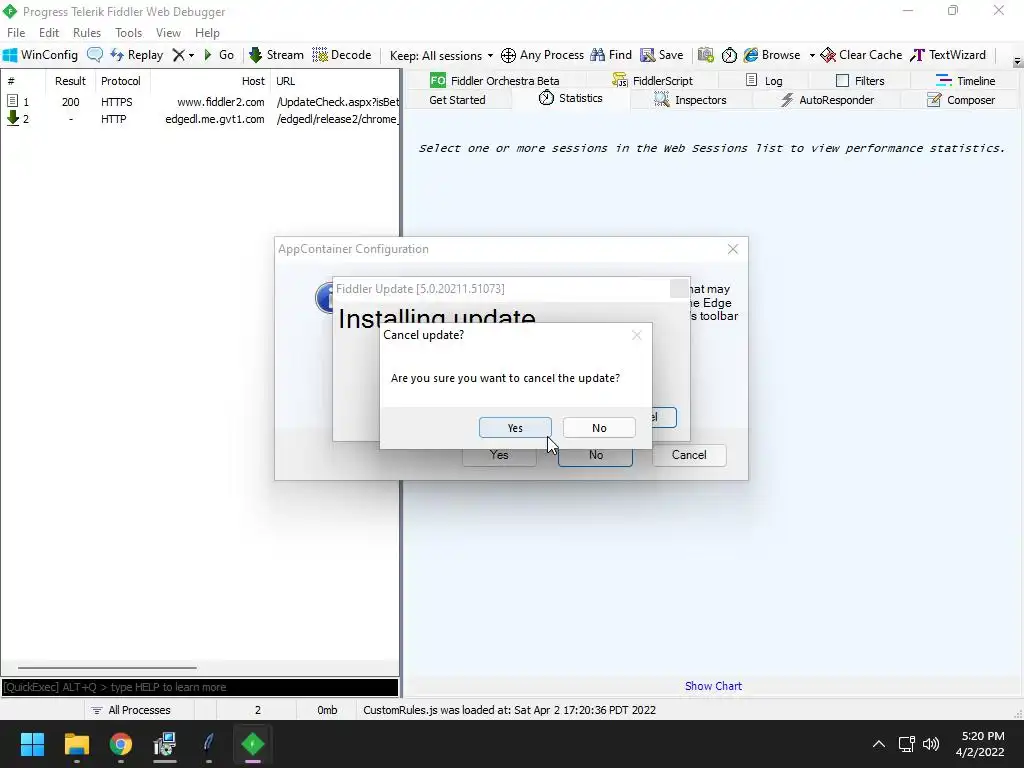Launch Browse with IE icon

[772, 55]
